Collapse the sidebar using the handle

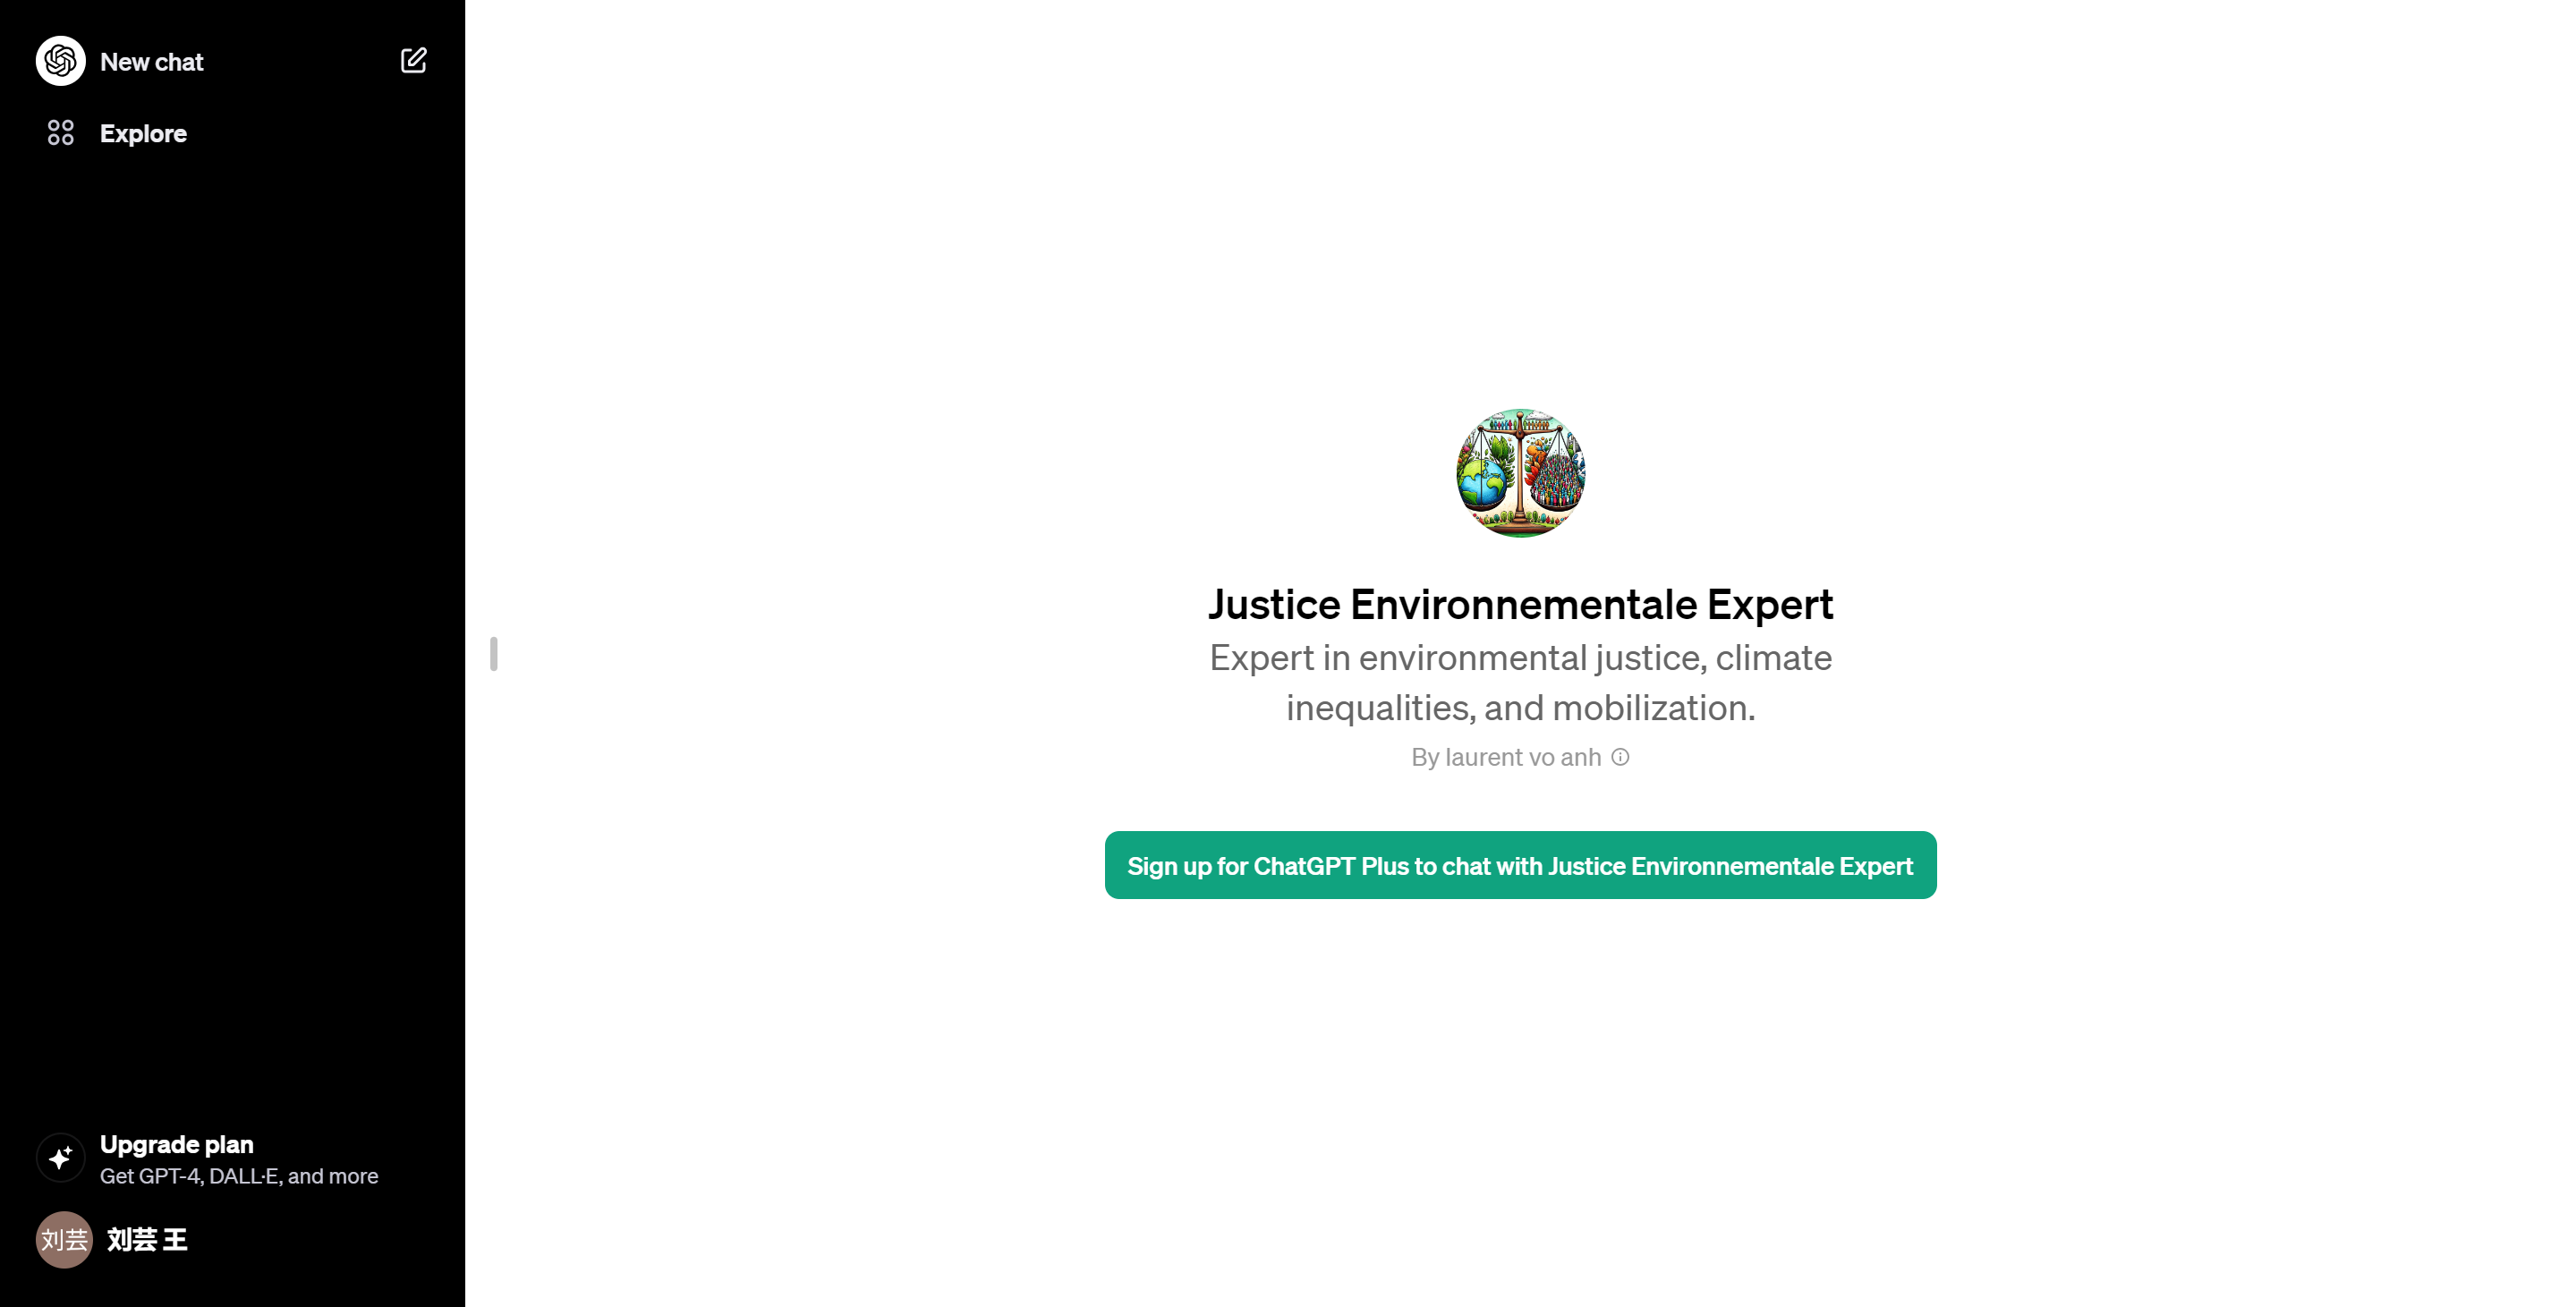coord(494,654)
